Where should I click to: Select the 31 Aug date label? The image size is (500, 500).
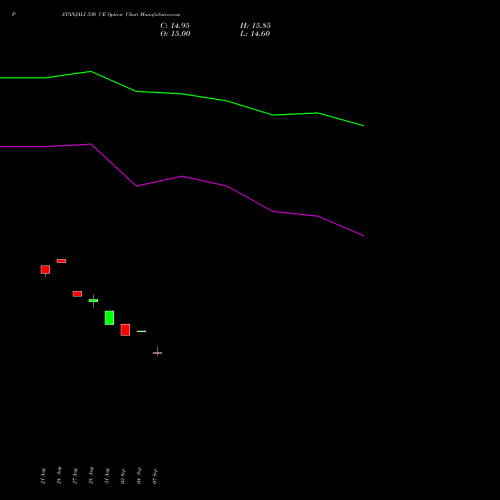click(x=107, y=476)
